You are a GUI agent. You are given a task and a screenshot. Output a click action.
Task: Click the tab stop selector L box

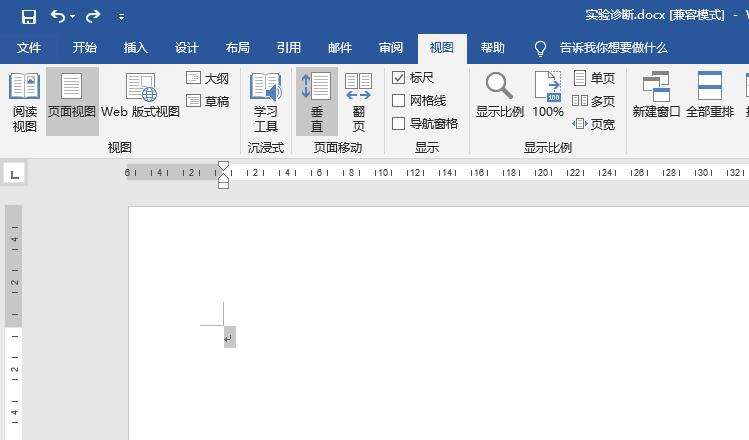[14, 173]
